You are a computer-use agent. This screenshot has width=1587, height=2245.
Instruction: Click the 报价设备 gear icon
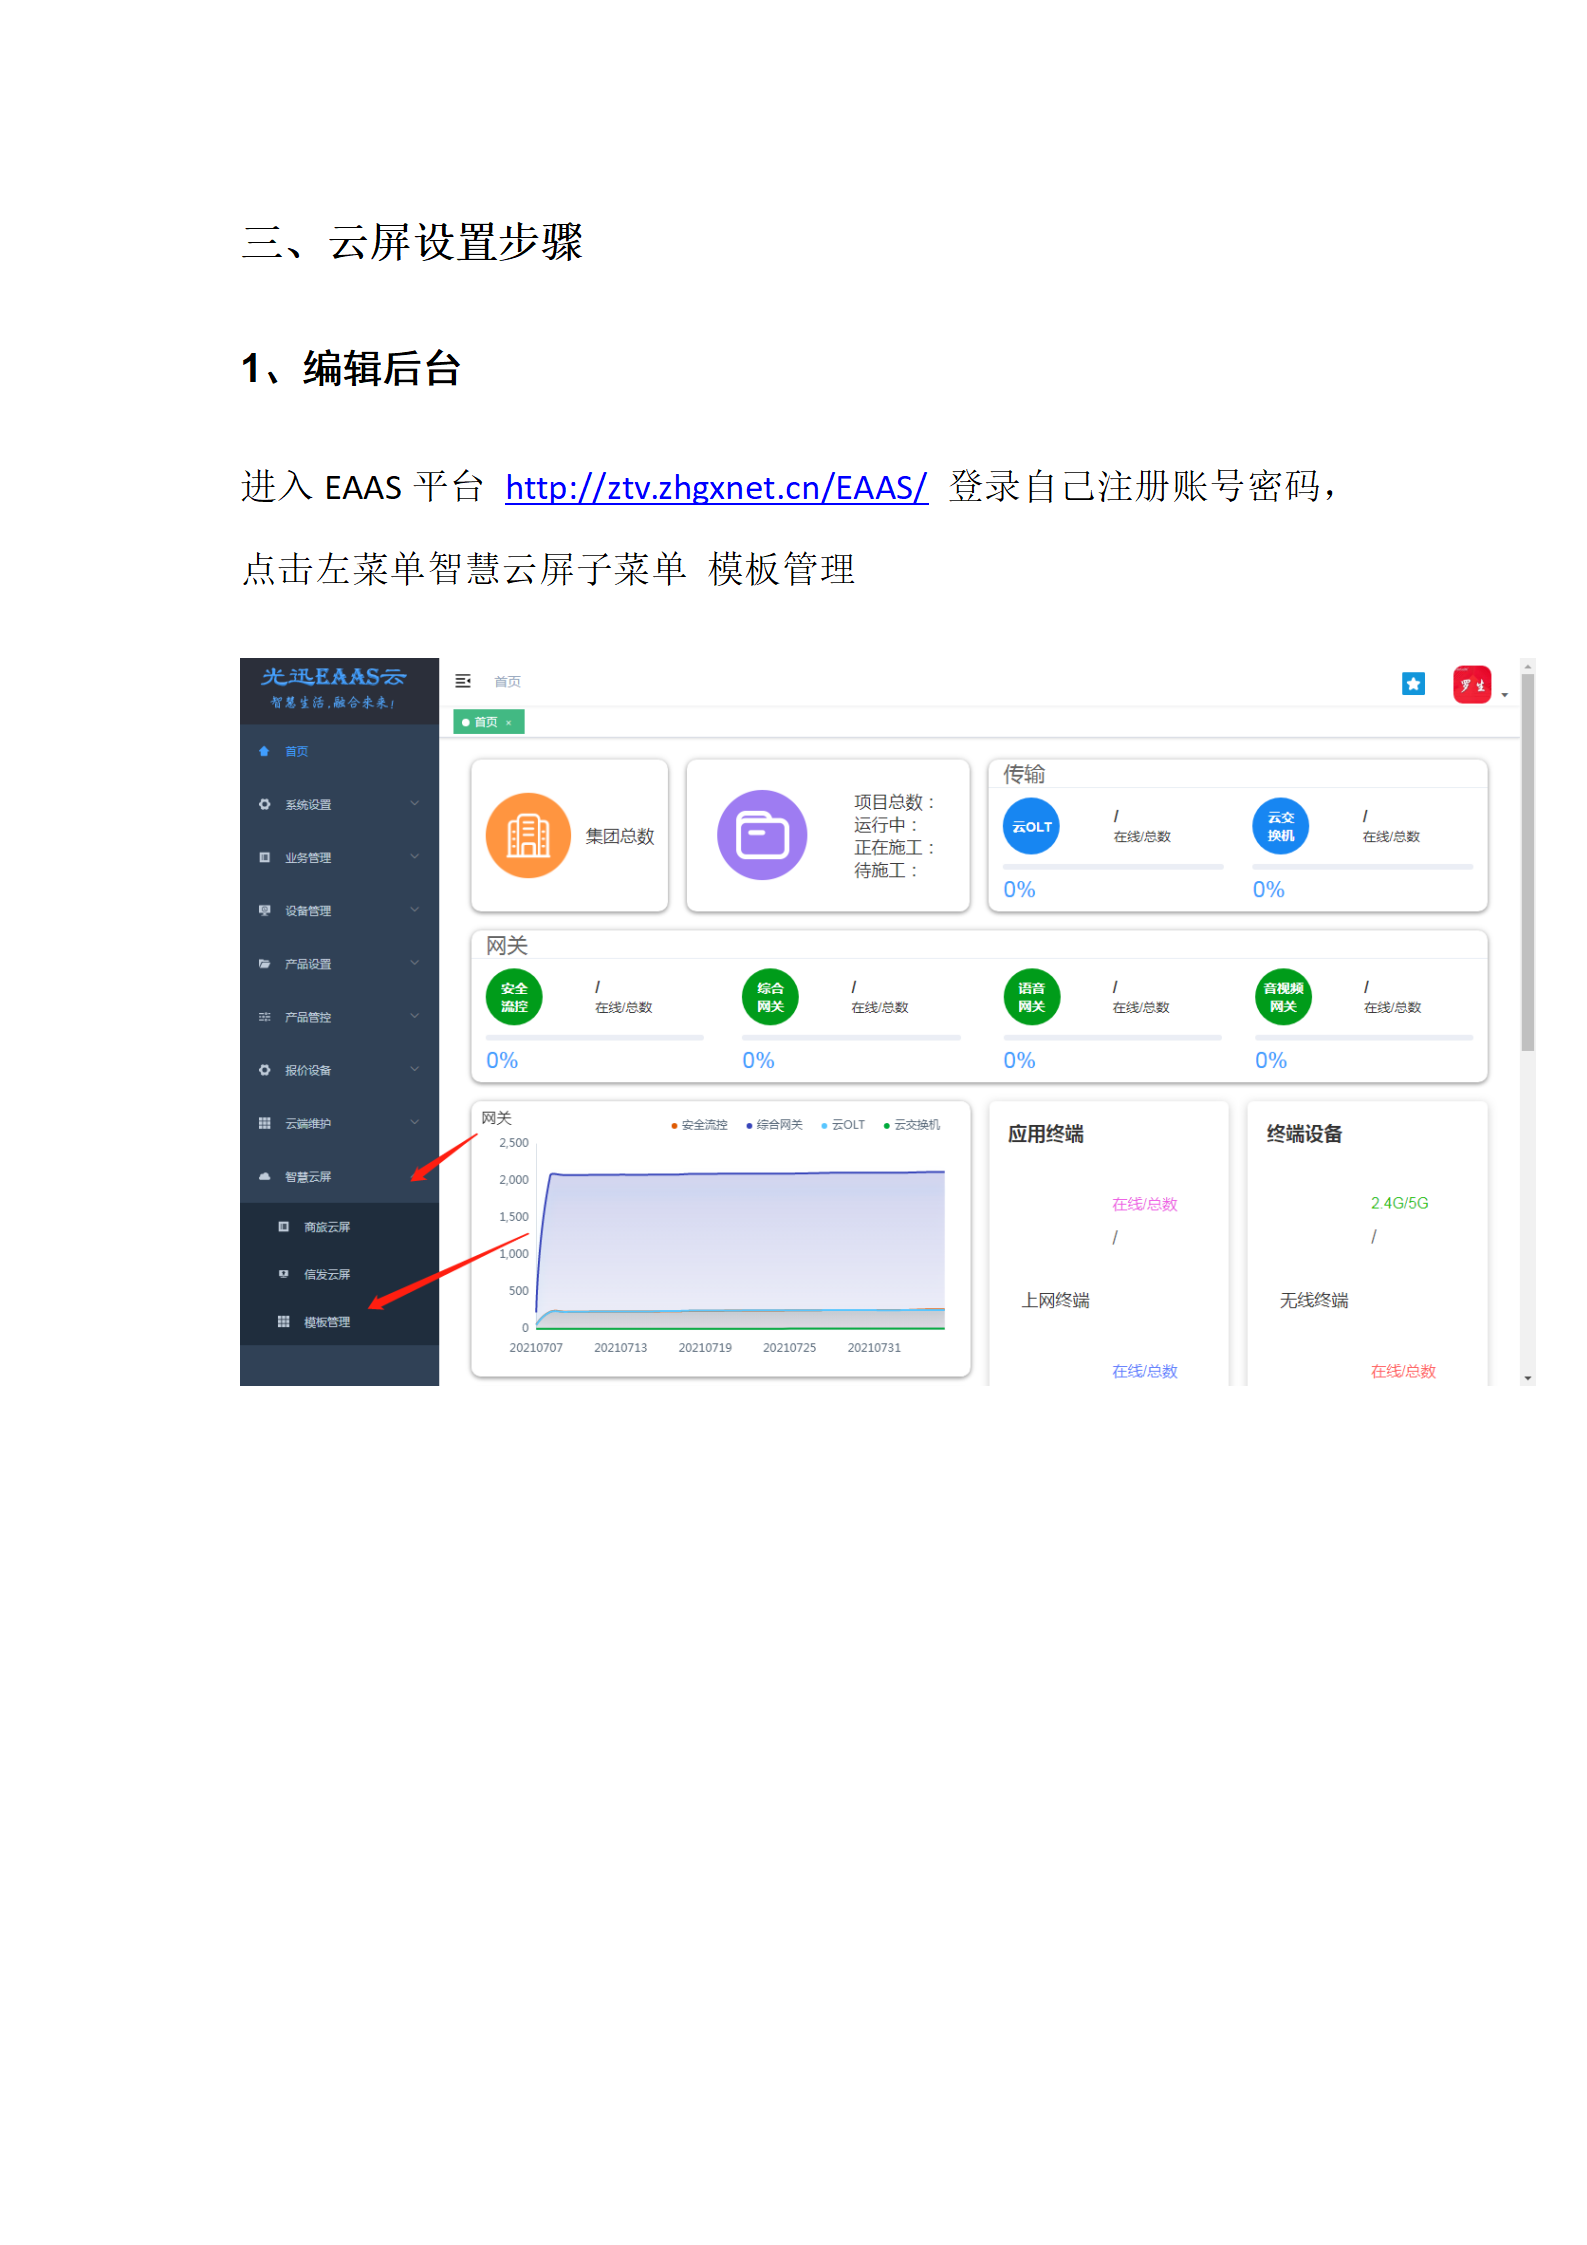click(264, 1070)
